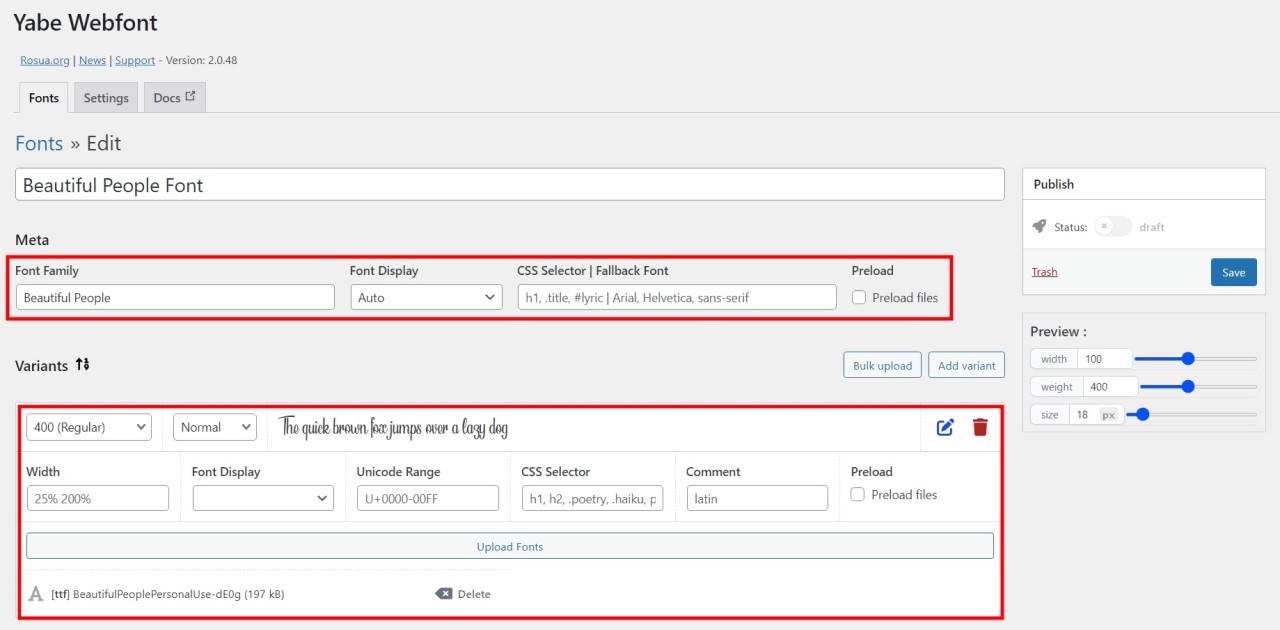Click the Save button
Screen dimensions: 1280x630
click(x=1233, y=271)
